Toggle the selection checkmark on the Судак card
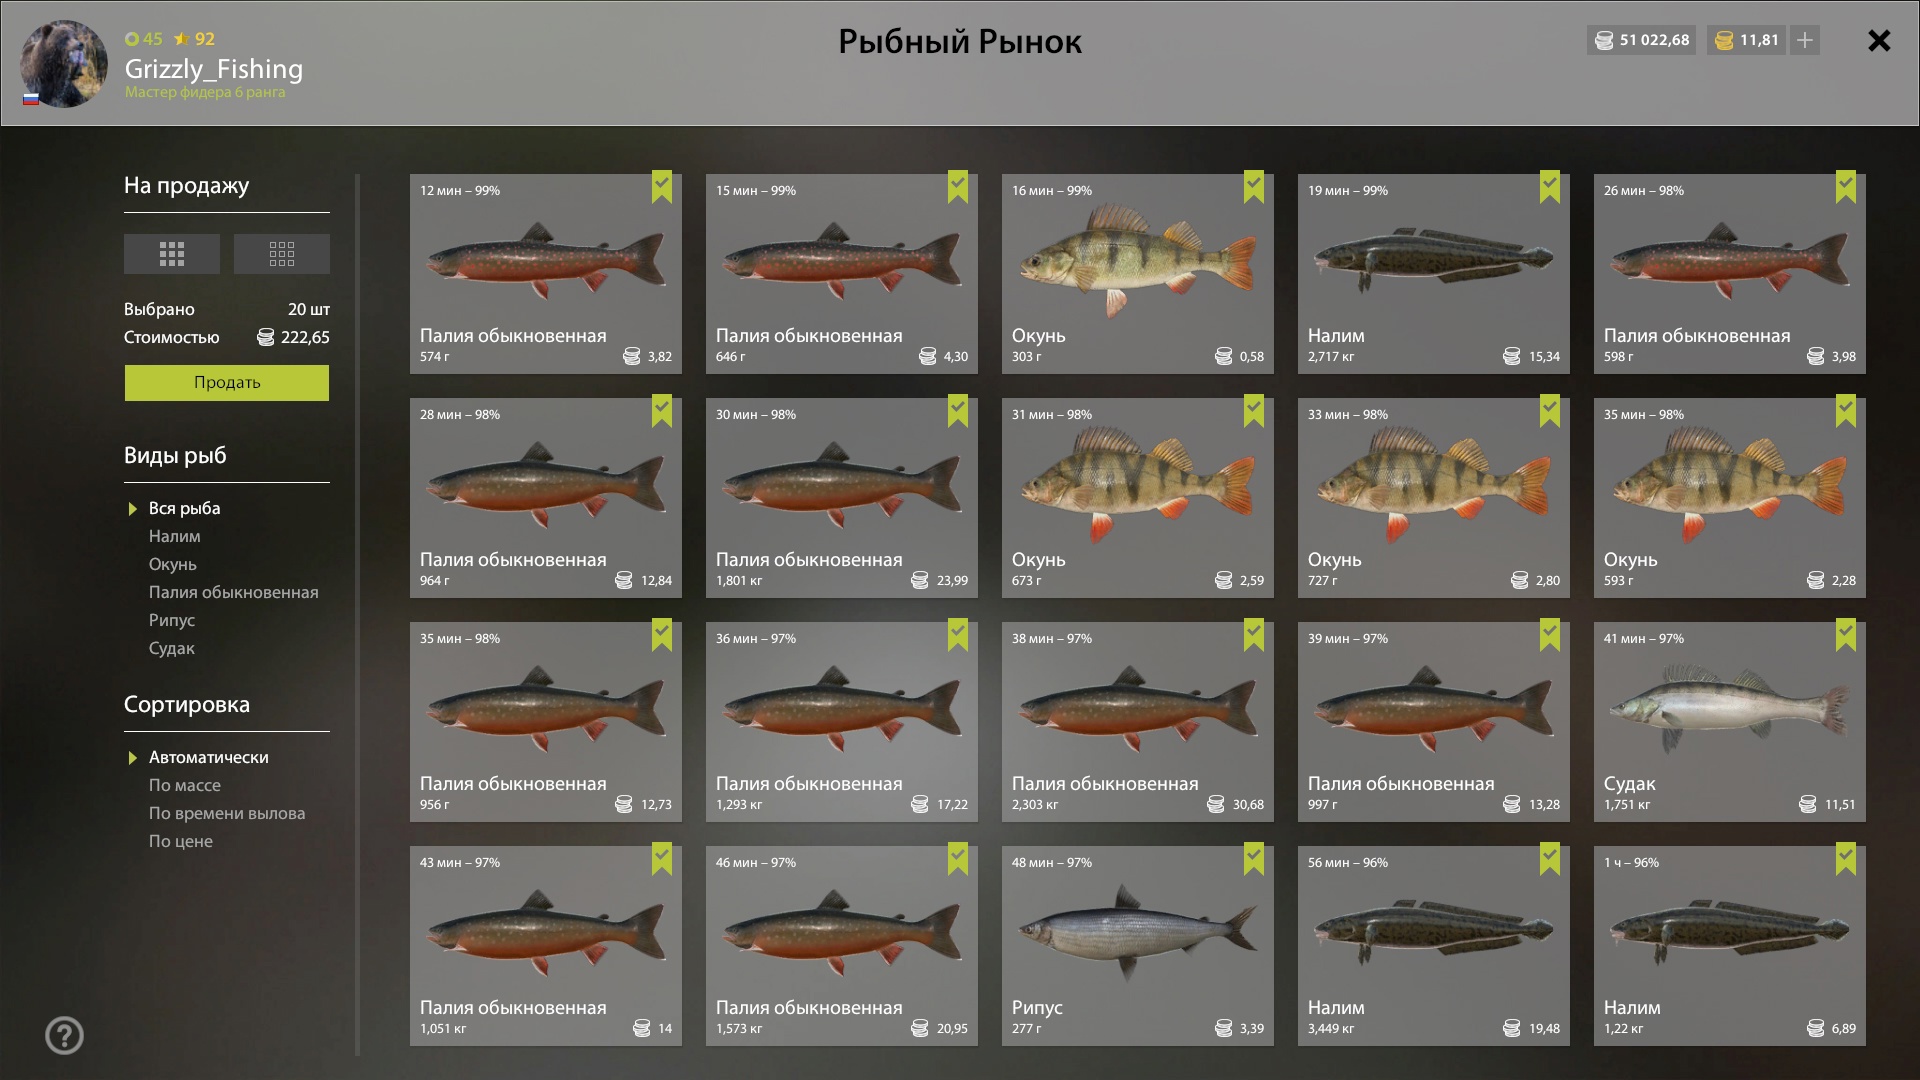The width and height of the screenshot is (1920, 1080). [1846, 635]
